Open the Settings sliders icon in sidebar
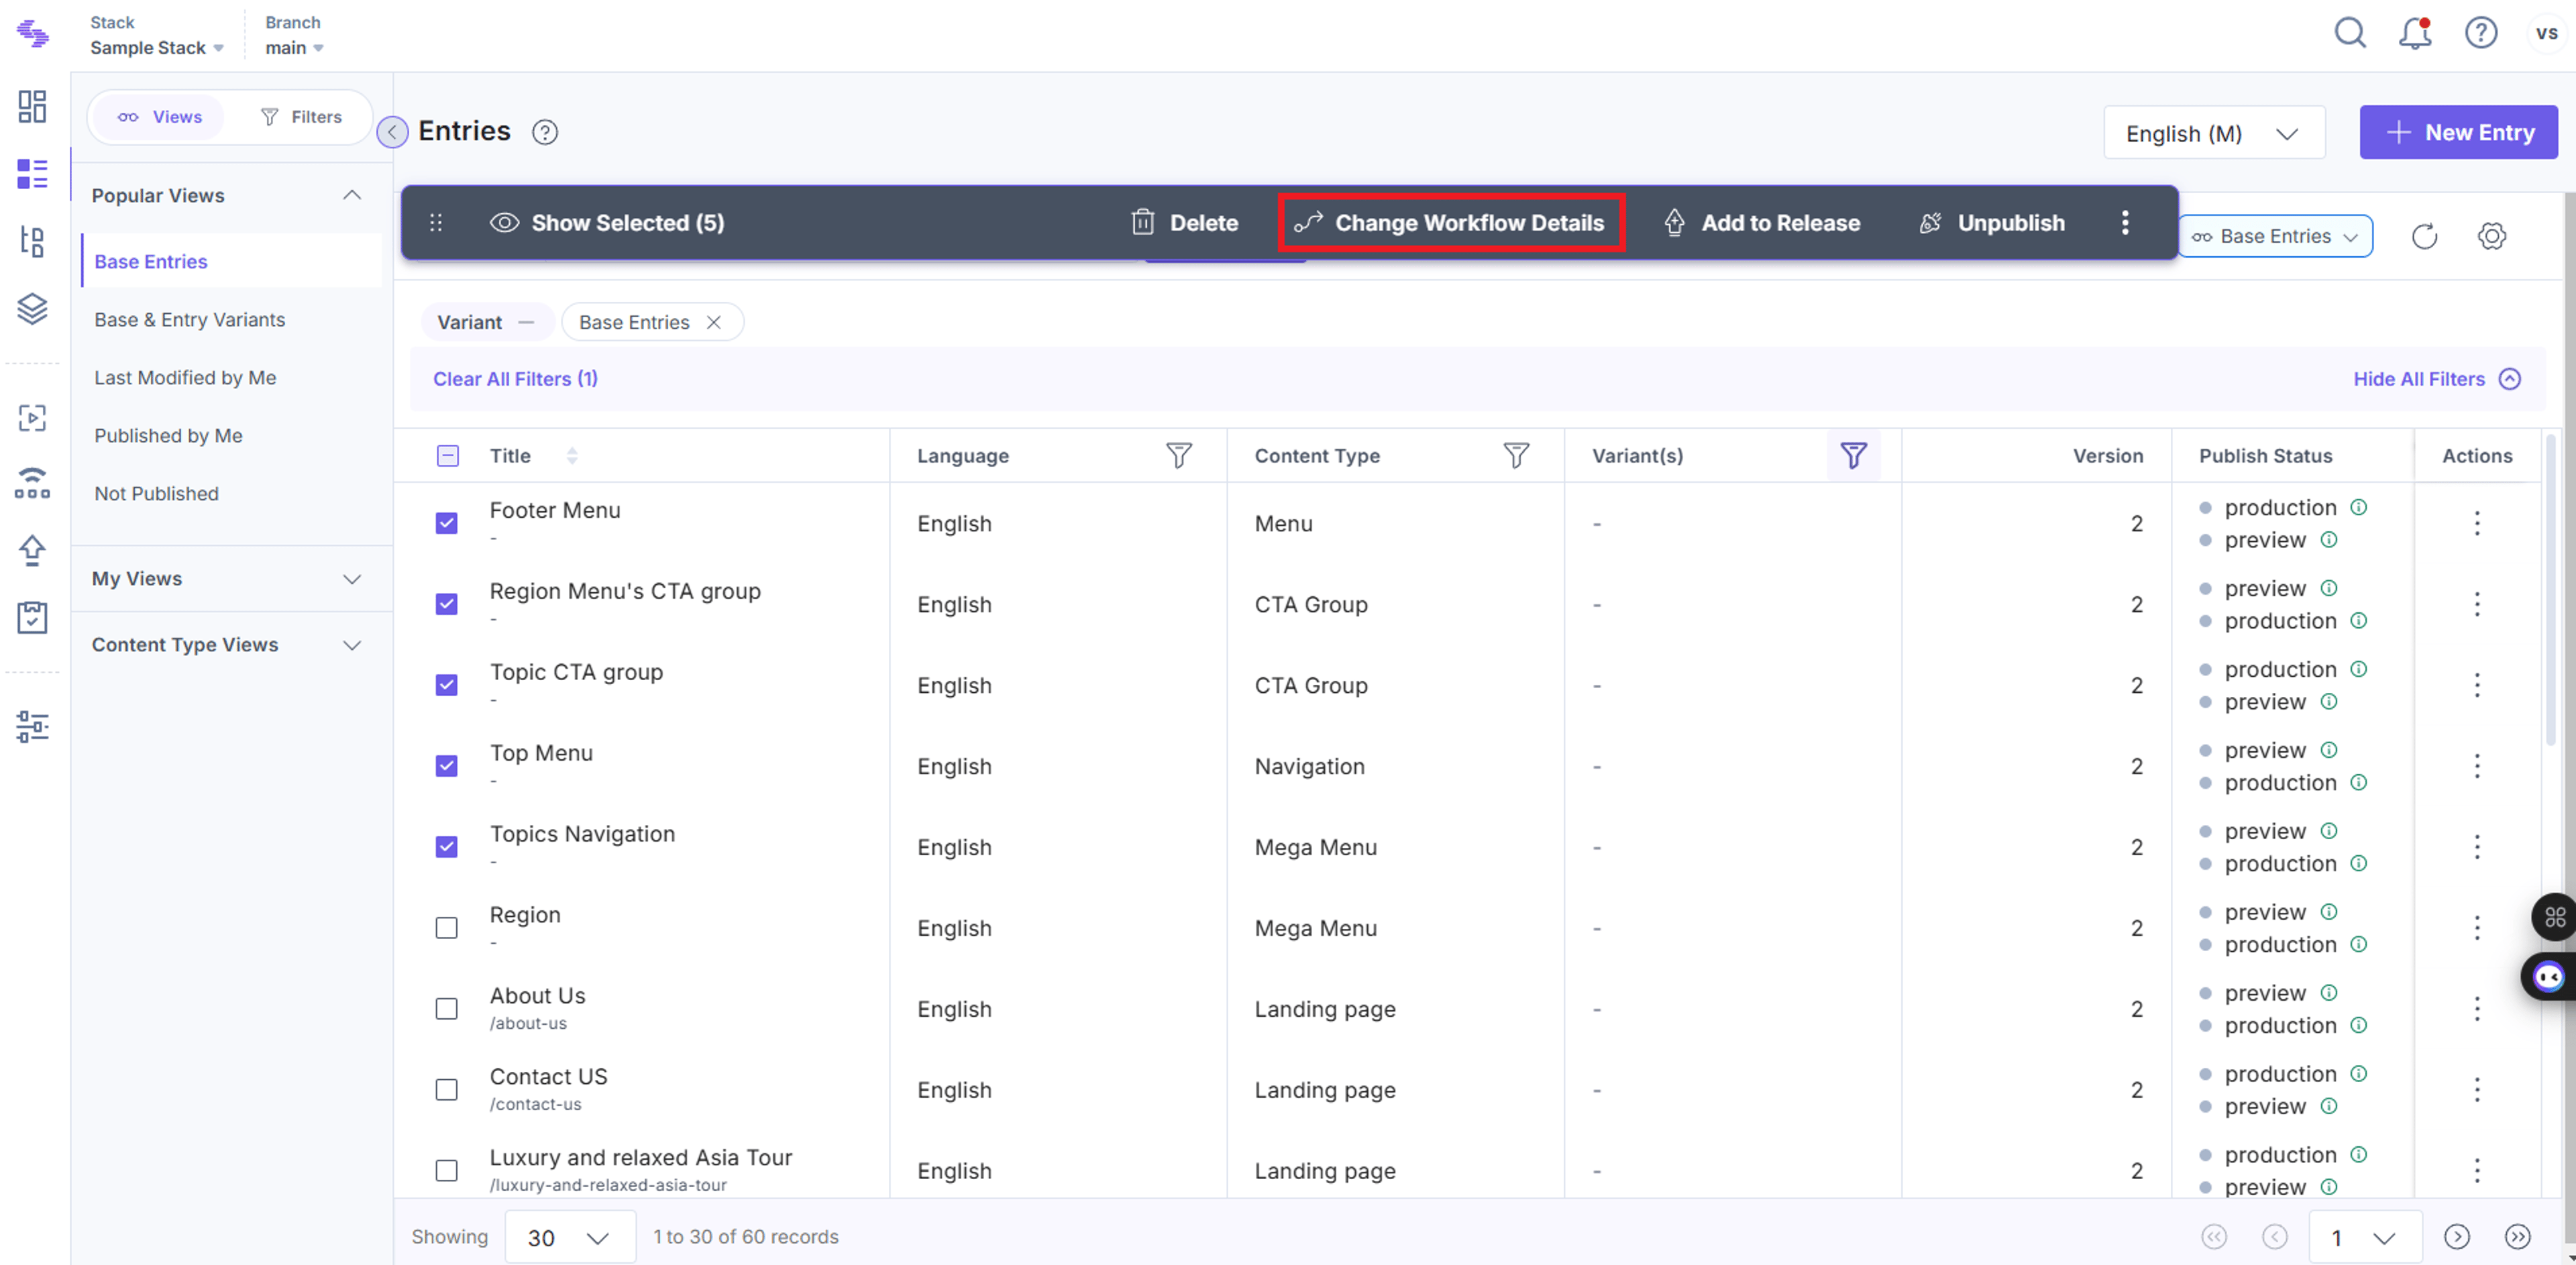 click(32, 726)
